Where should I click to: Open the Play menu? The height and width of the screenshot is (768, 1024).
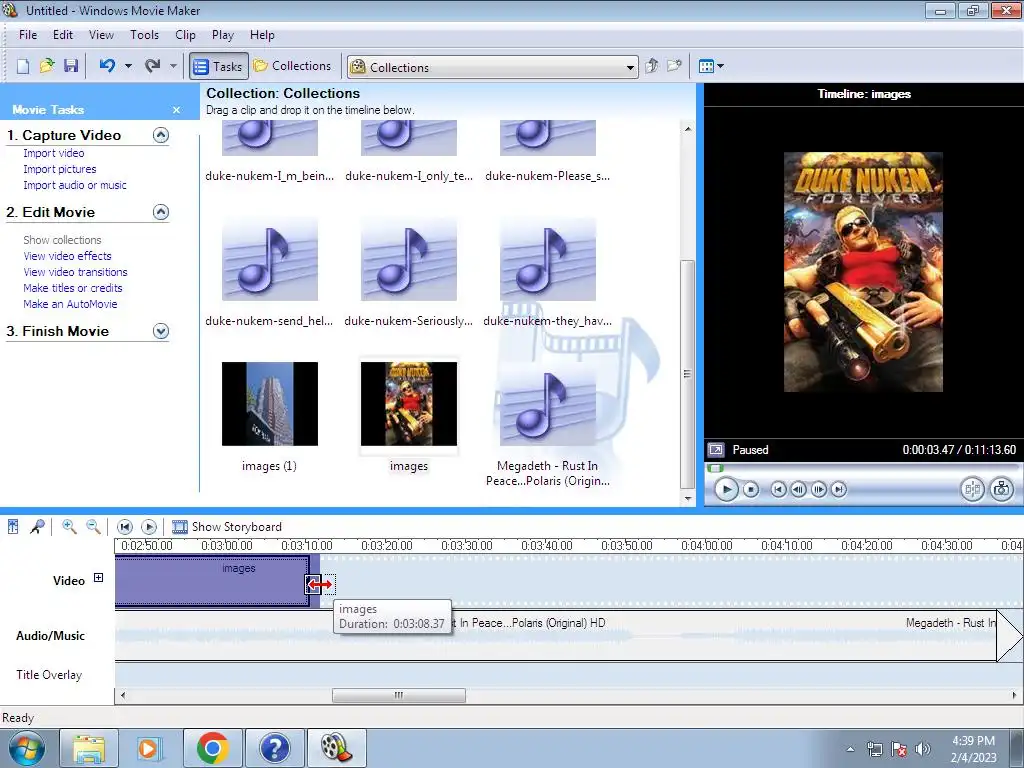(223, 35)
